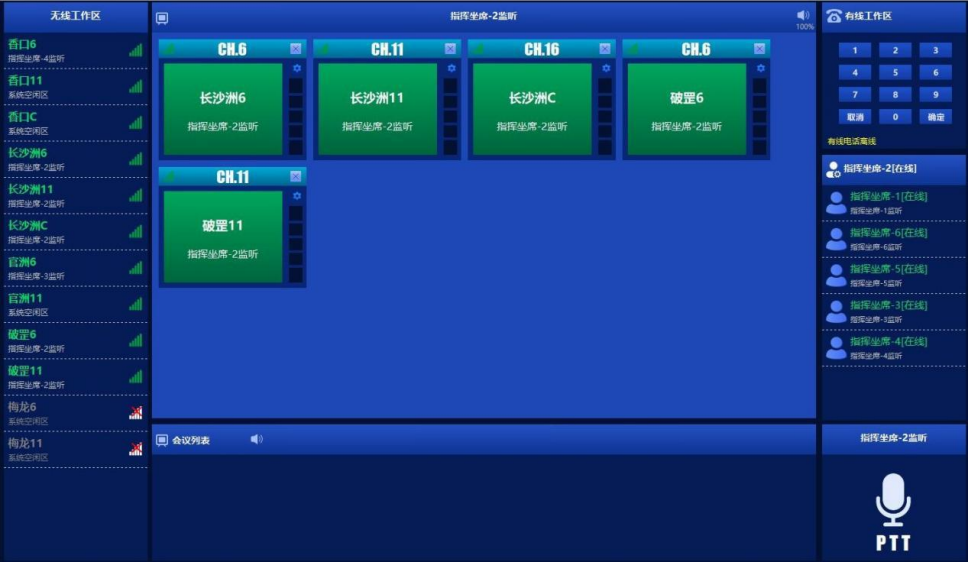This screenshot has height=563, width=969.
Task: Close the 破罡6 channel panel
Action: pyautogui.click(x=759, y=49)
